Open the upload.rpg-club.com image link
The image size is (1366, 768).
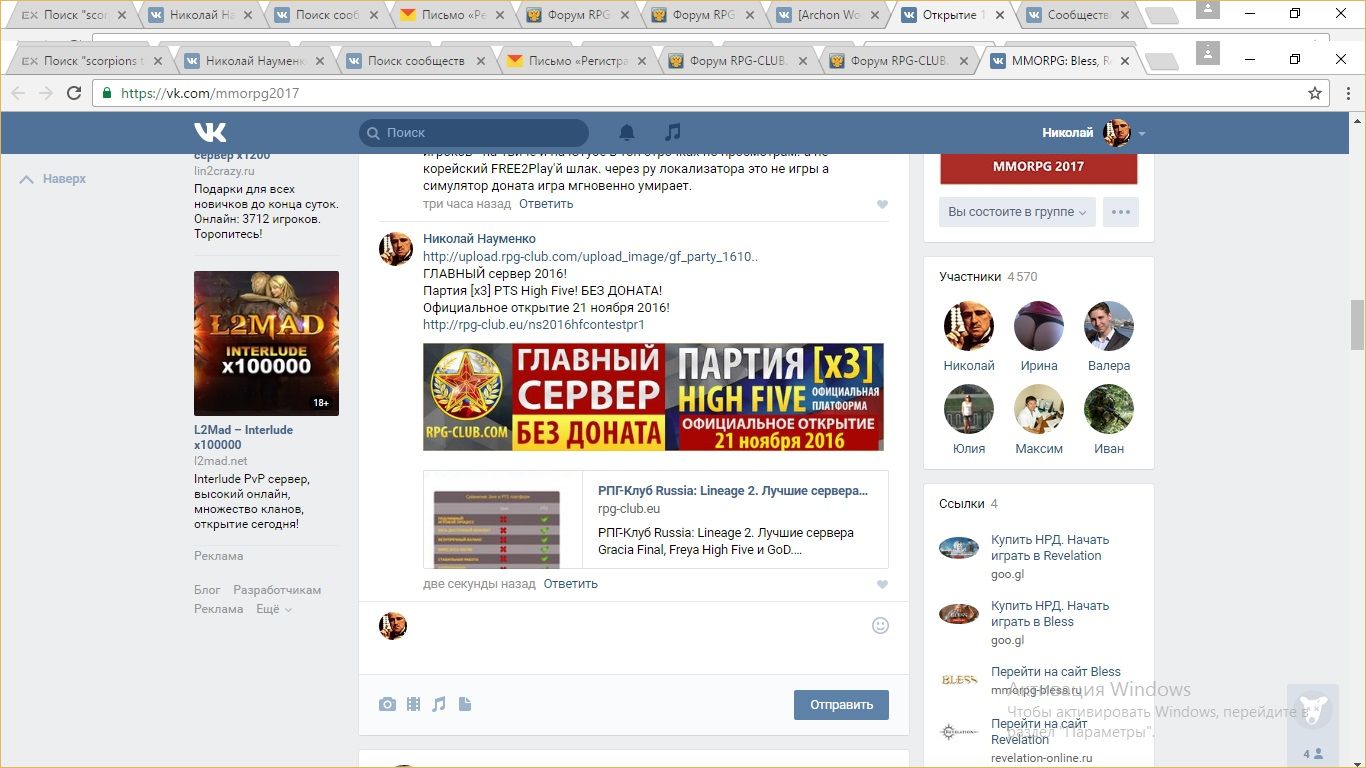590,257
